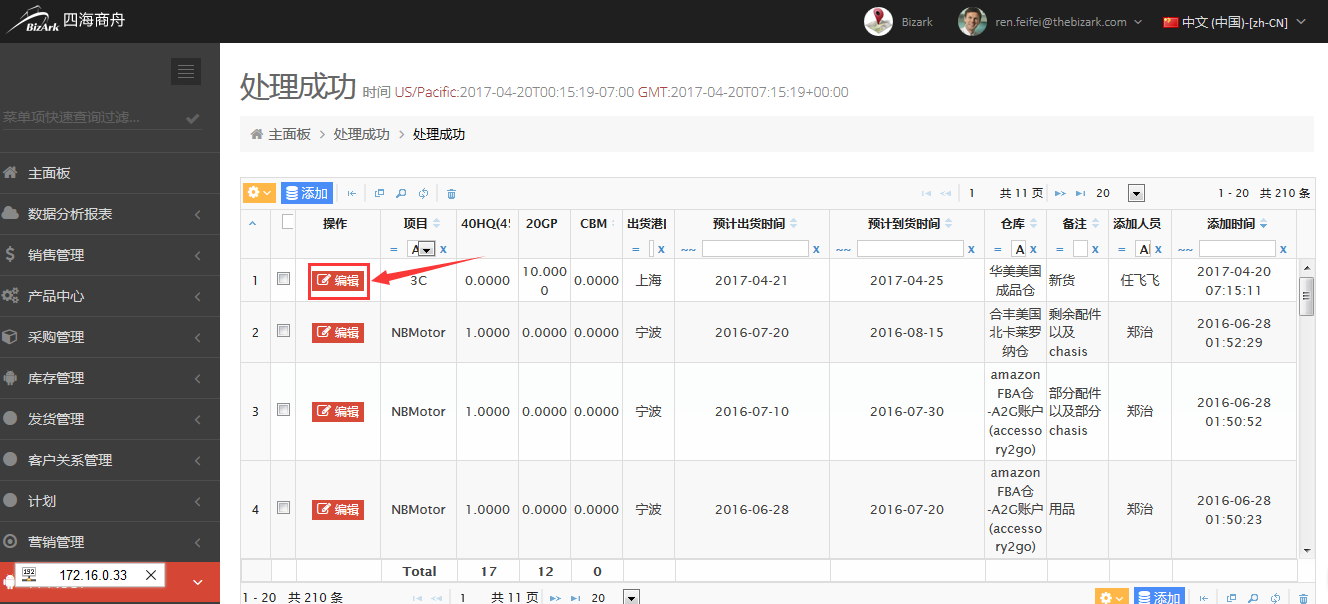Open 计划 sidebar menu
Screen dimensions: 1328x604
[x=110, y=501]
